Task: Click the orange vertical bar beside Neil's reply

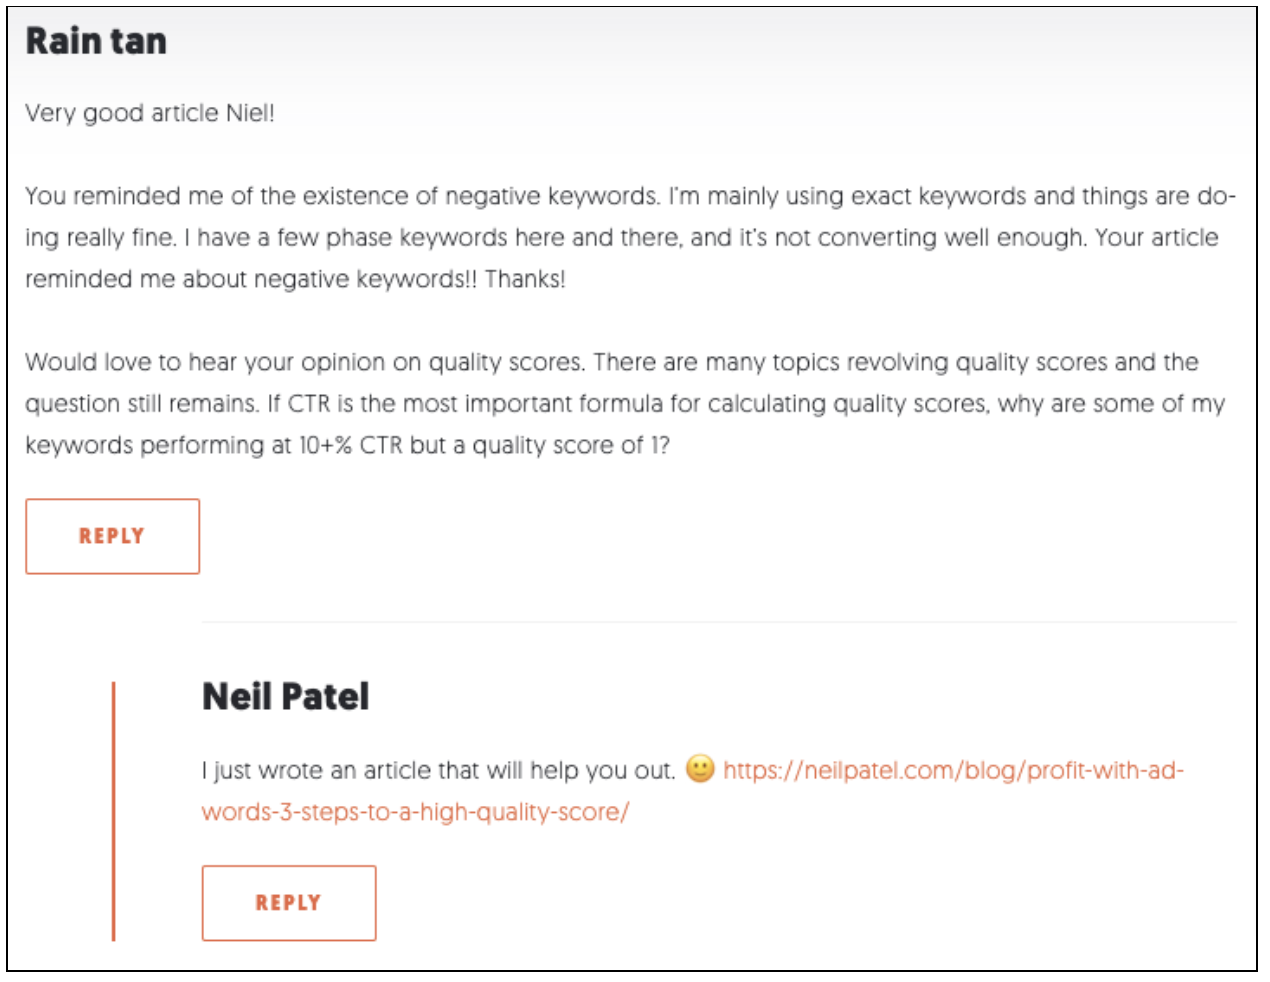Action: click(114, 811)
